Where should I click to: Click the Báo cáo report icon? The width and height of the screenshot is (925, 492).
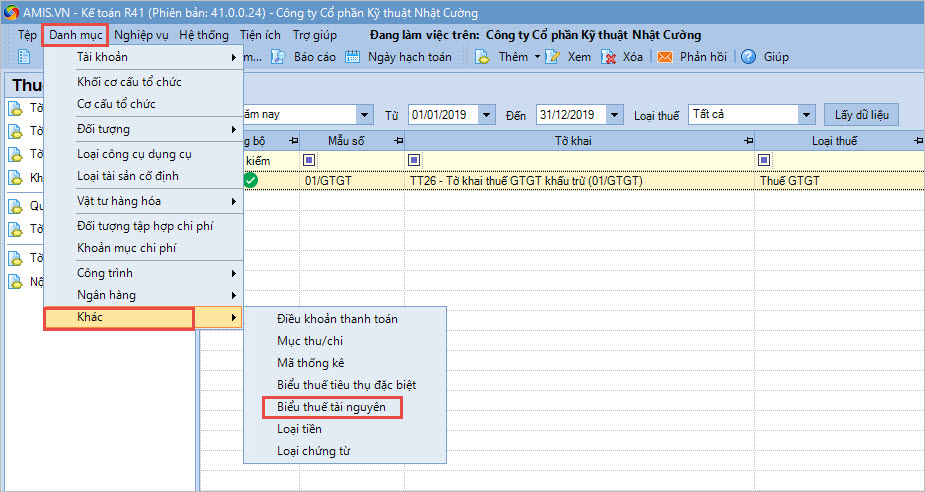281,57
